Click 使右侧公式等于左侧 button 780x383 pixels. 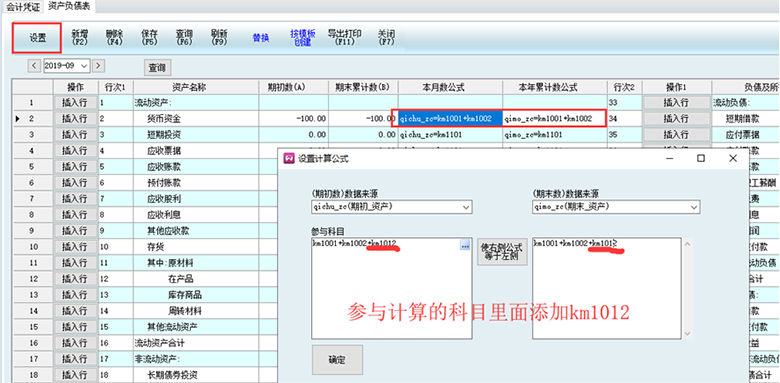pos(502,251)
